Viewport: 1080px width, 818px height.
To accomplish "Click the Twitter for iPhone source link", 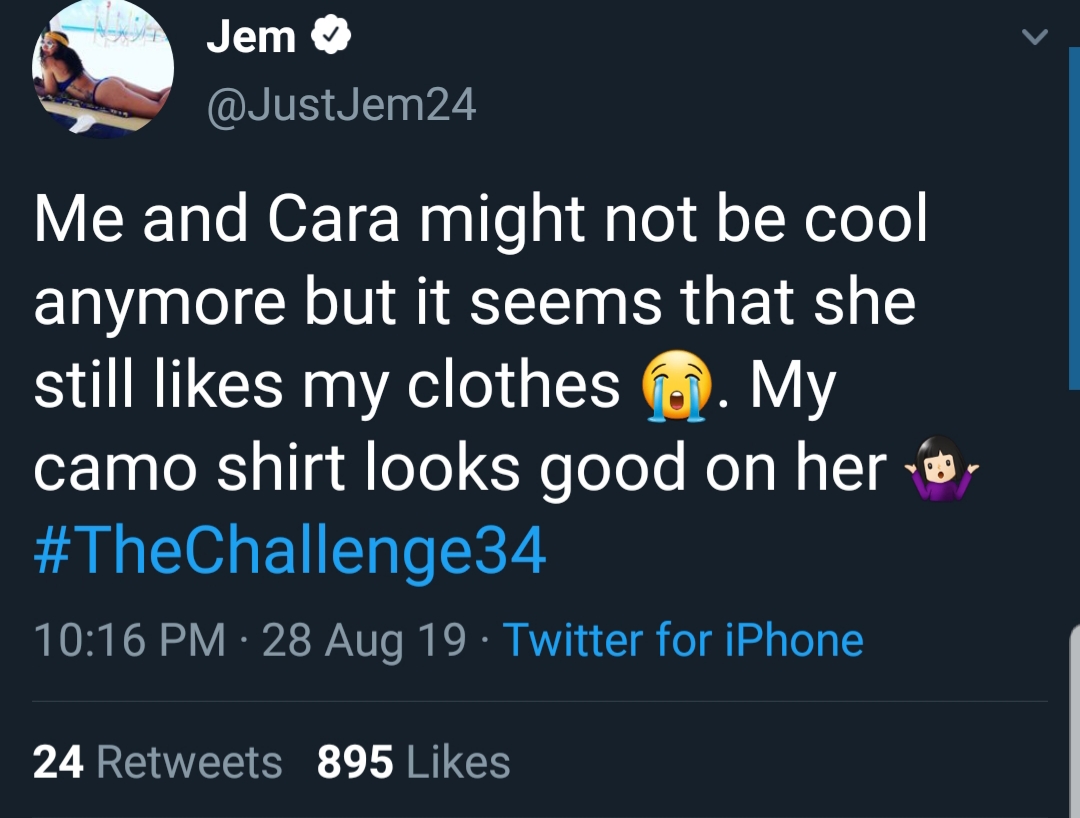I will click(x=683, y=640).
